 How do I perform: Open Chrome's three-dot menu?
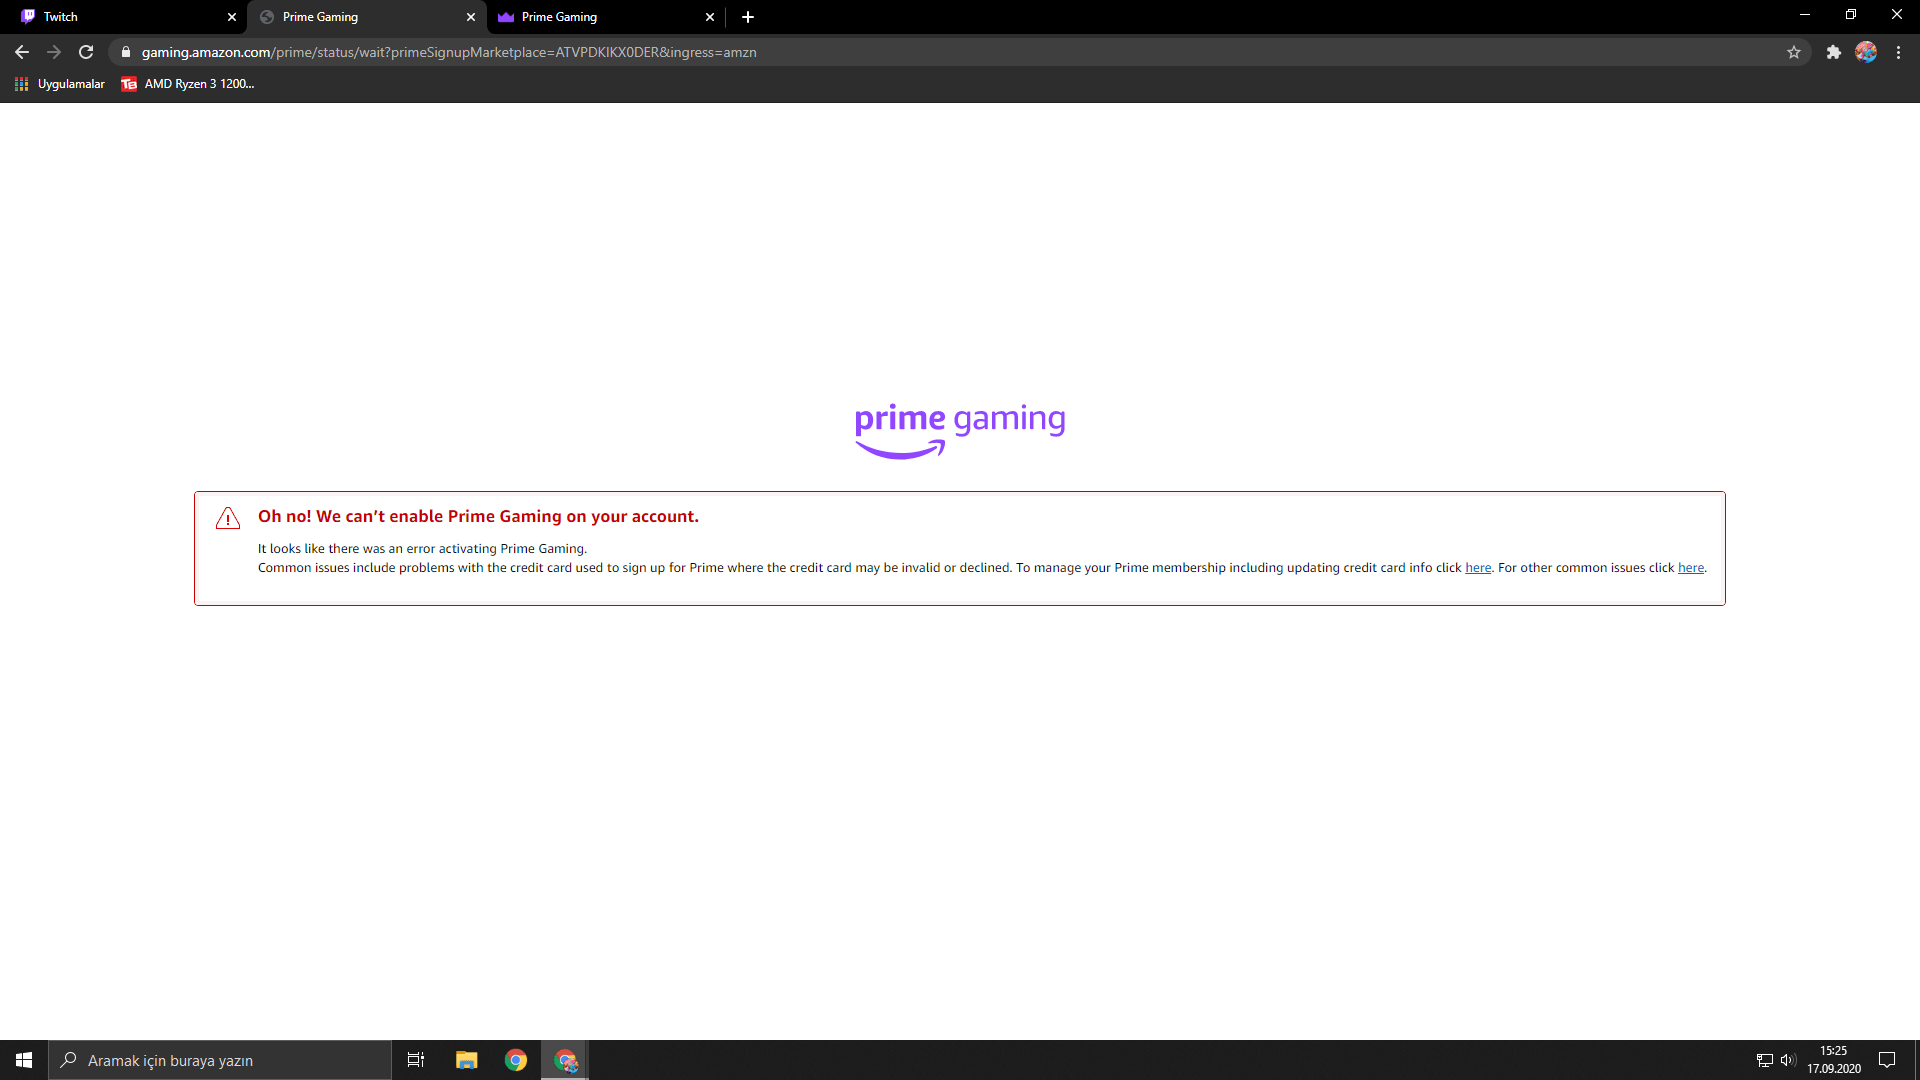[1898, 52]
